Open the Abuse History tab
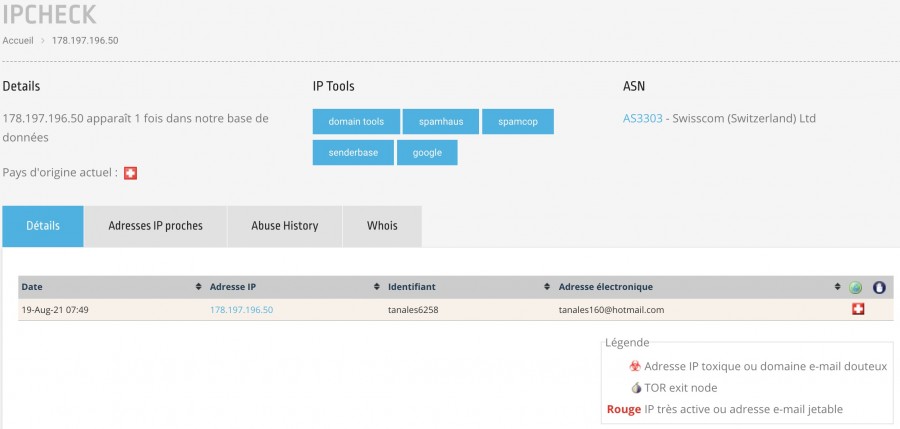 (x=285, y=226)
